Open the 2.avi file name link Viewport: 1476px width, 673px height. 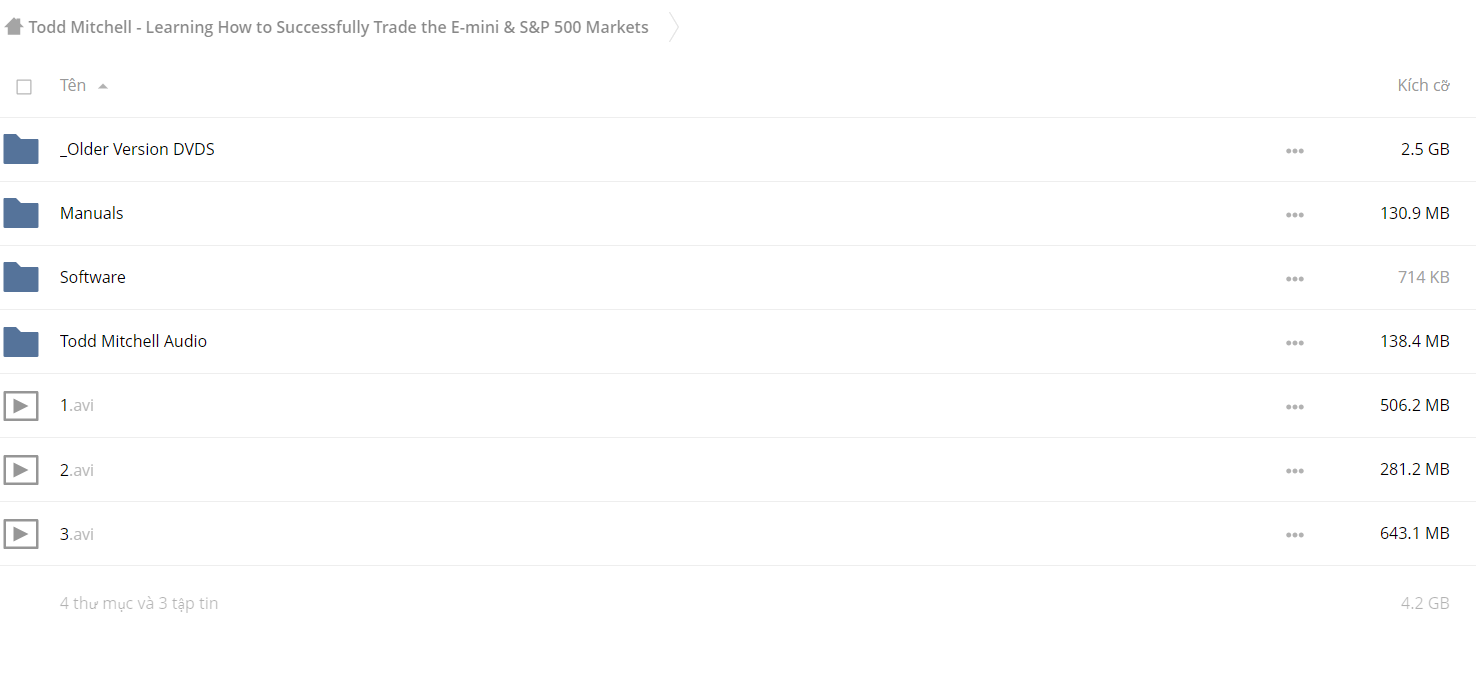[x=77, y=469]
